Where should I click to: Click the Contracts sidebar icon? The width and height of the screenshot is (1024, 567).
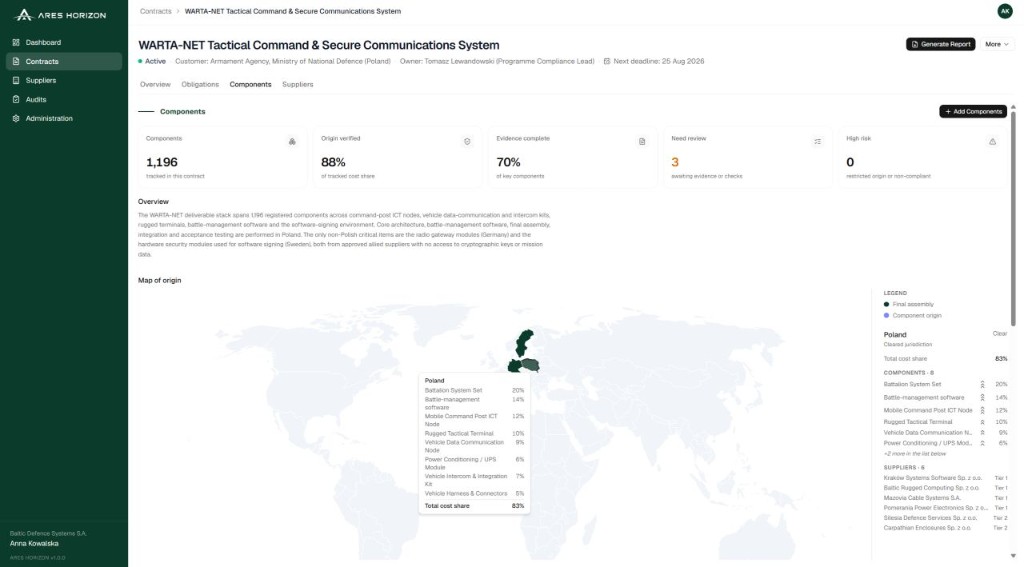coord(16,61)
